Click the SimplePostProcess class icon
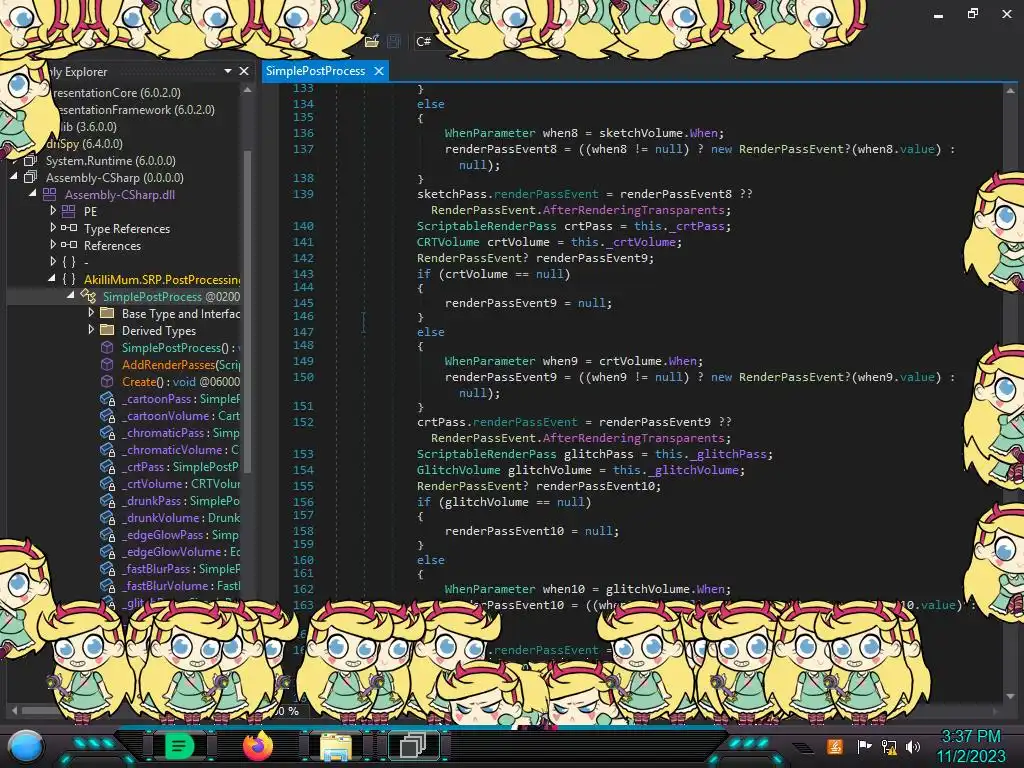The height and width of the screenshot is (768, 1024). (88, 296)
